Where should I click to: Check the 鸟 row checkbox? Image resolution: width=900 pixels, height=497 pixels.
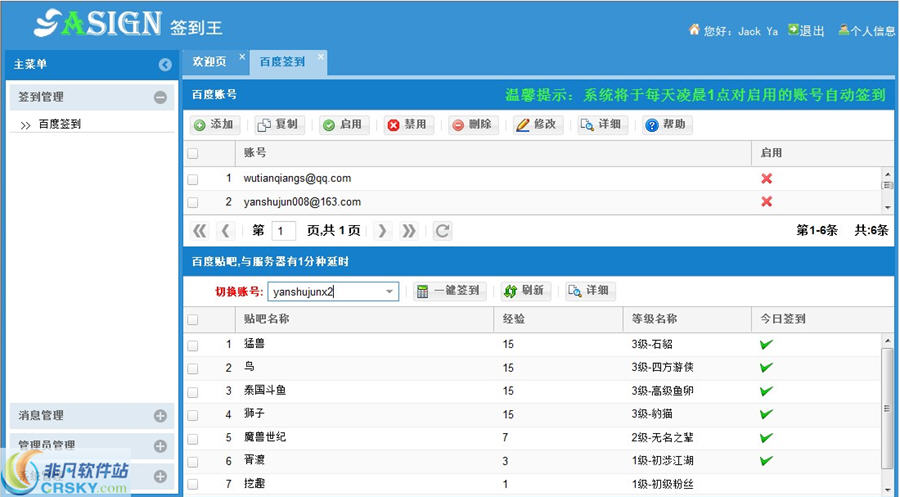(193, 368)
